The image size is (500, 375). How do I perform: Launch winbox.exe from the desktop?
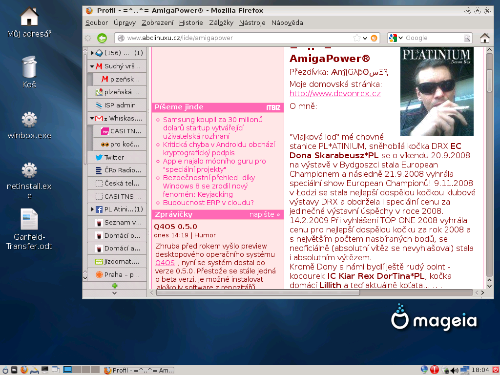click(x=29, y=125)
